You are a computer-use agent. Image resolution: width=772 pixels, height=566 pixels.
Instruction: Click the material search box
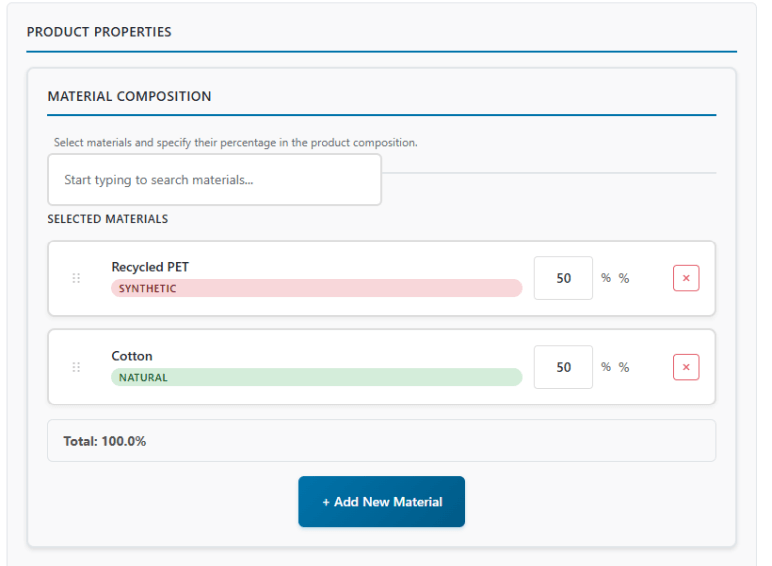point(214,180)
